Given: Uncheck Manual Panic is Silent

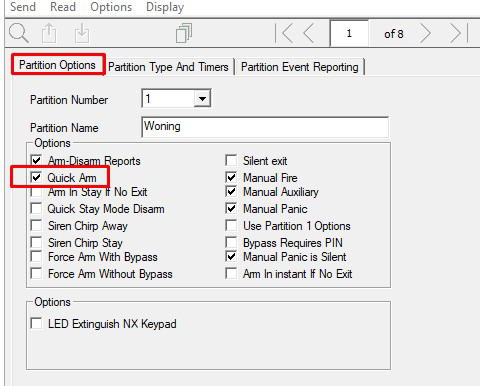Looking at the screenshot, I should 231,257.
